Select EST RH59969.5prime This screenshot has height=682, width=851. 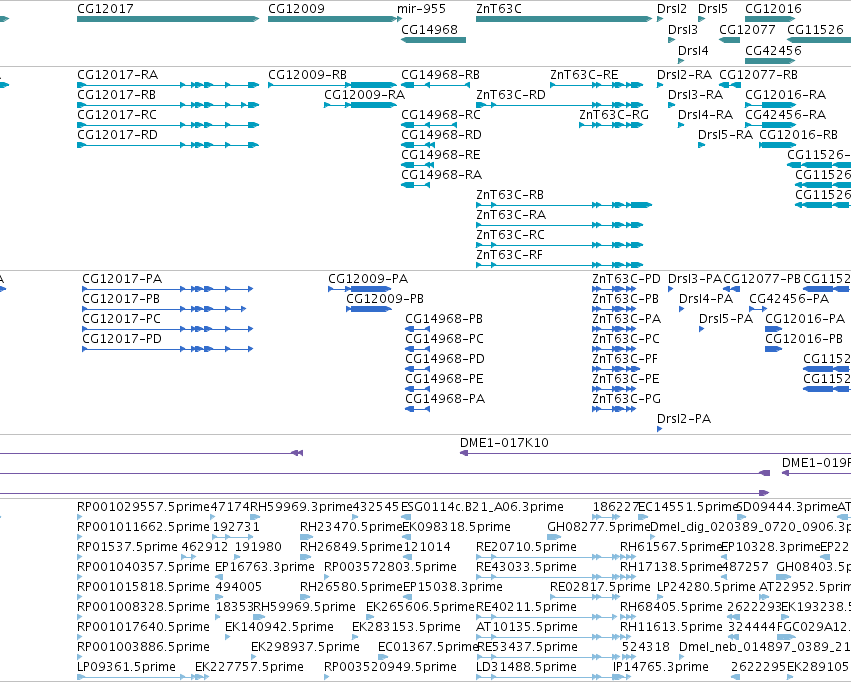click(x=304, y=607)
